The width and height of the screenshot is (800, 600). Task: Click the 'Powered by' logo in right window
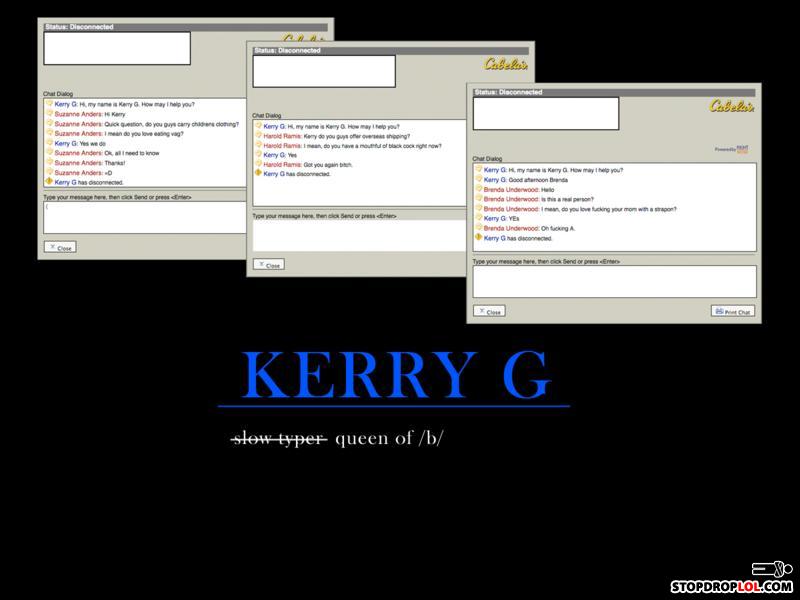(732, 149)
